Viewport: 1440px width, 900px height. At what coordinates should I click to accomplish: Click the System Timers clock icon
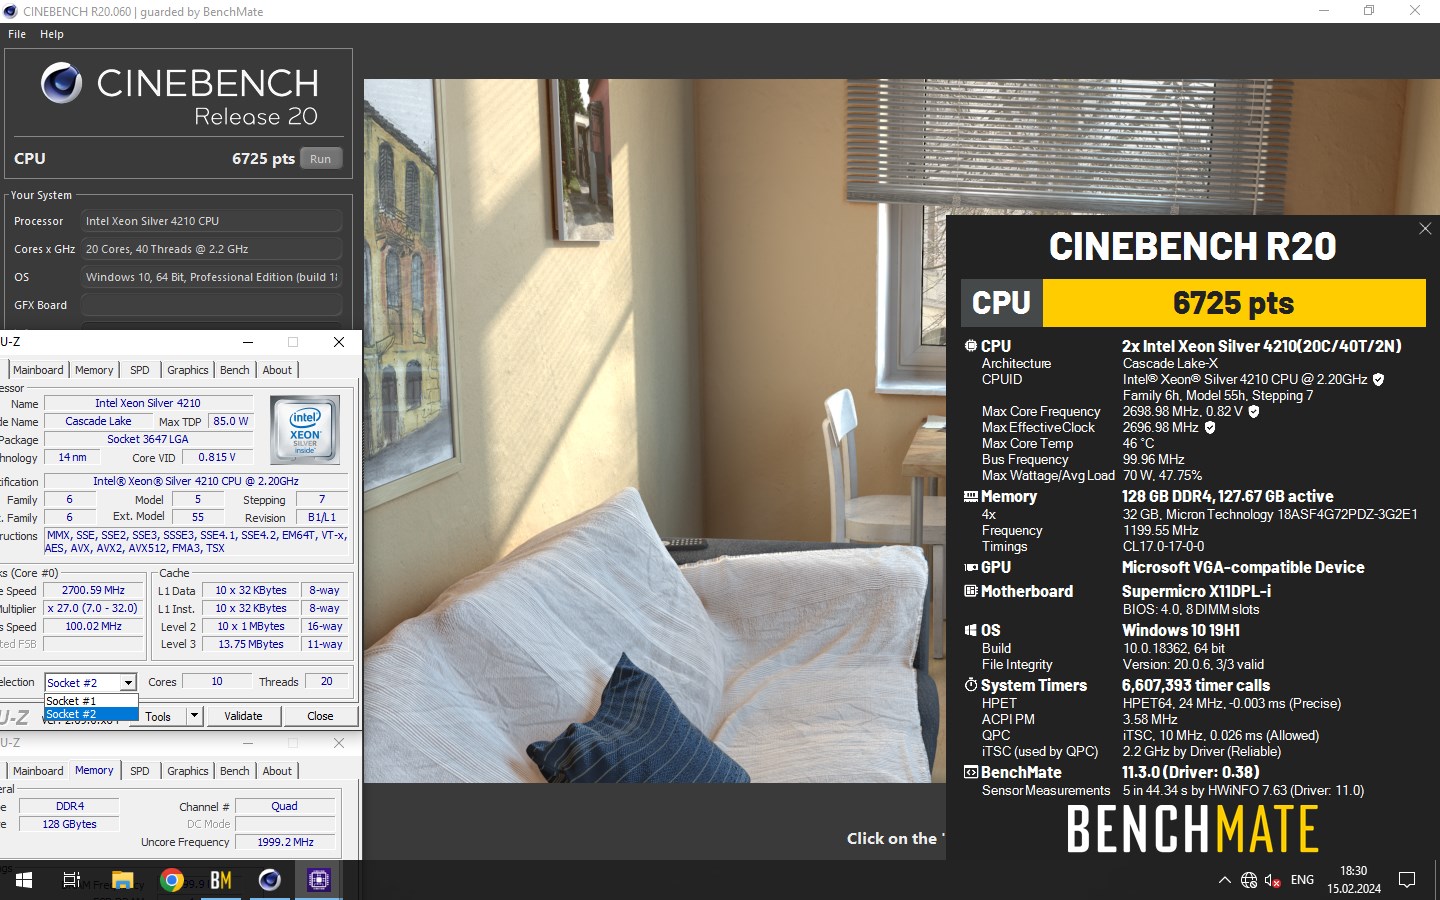(970, 685)
